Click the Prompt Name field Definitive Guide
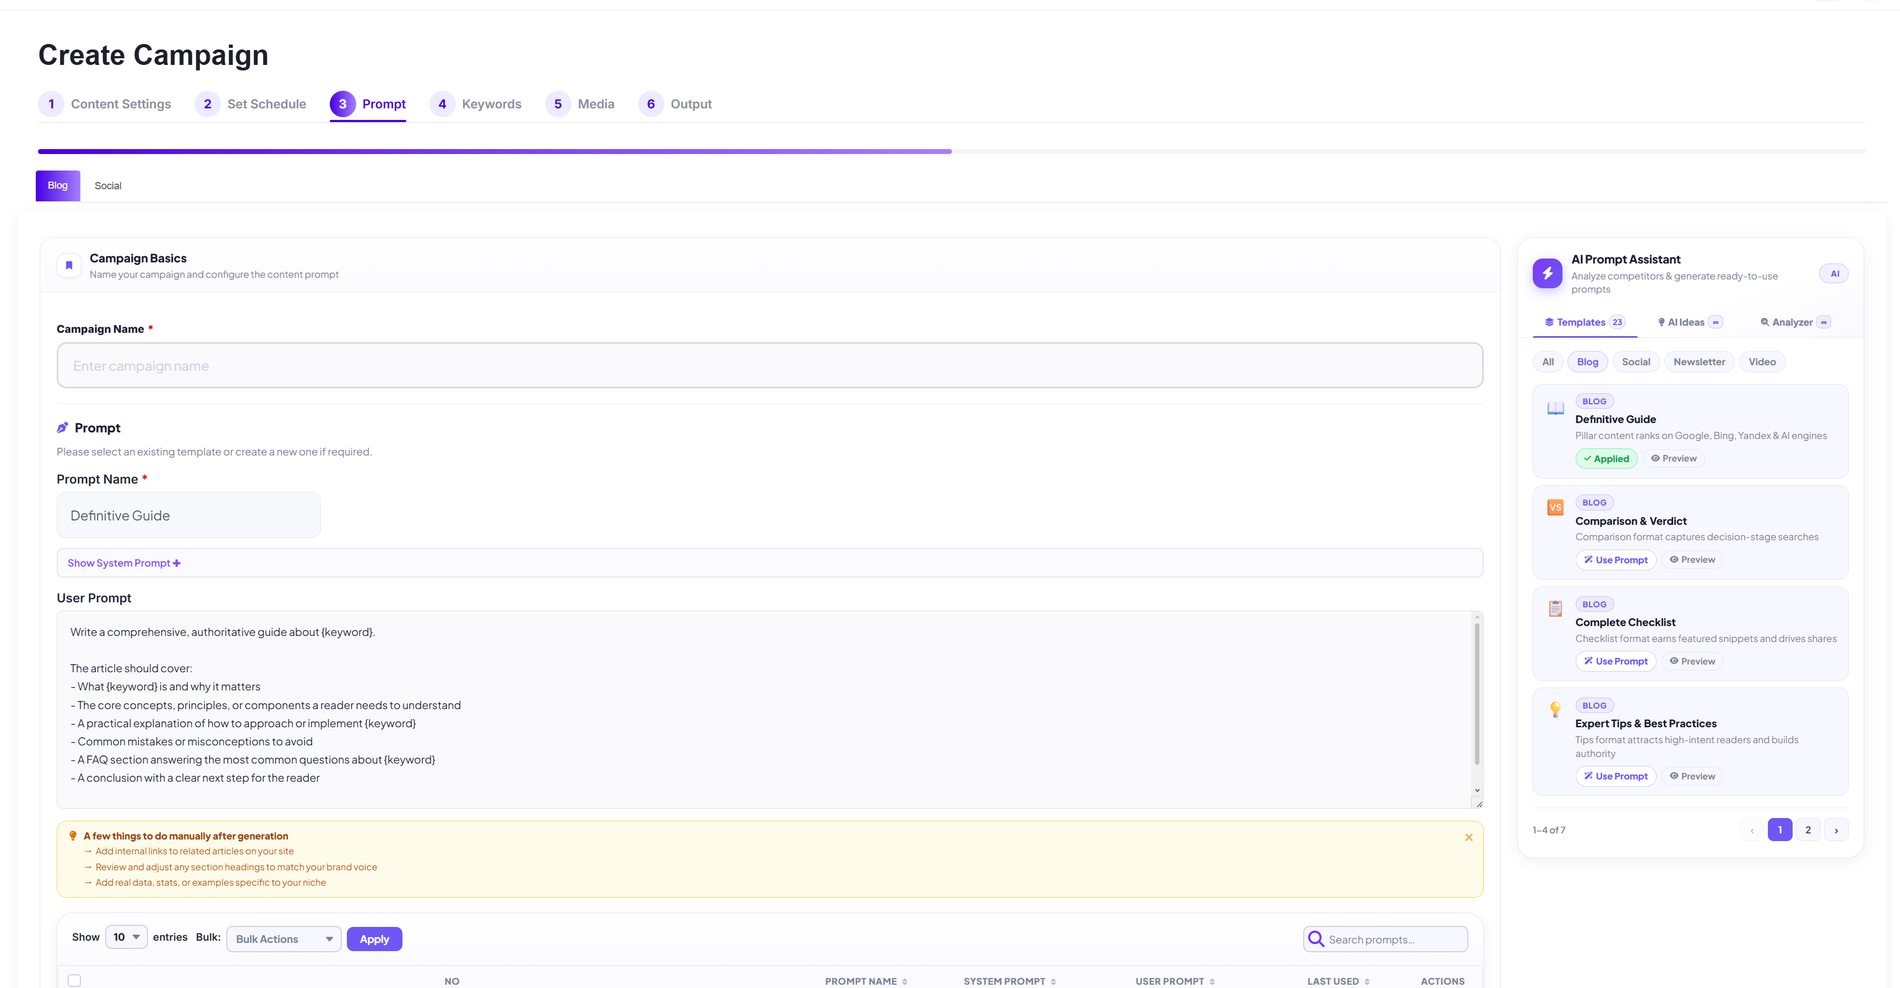 pyautogui.click(x=188, y=516)
